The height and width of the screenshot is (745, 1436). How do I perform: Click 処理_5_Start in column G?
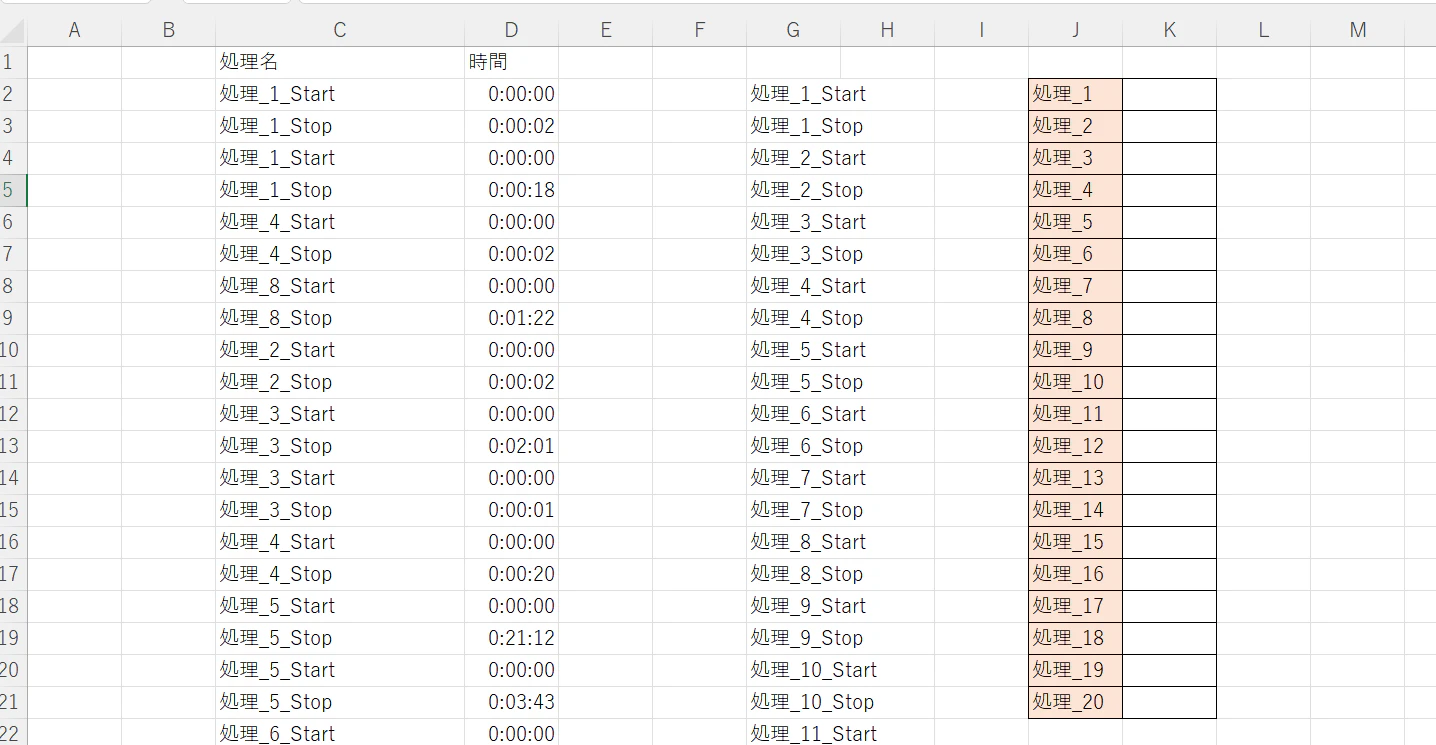[x=808, y=350]
